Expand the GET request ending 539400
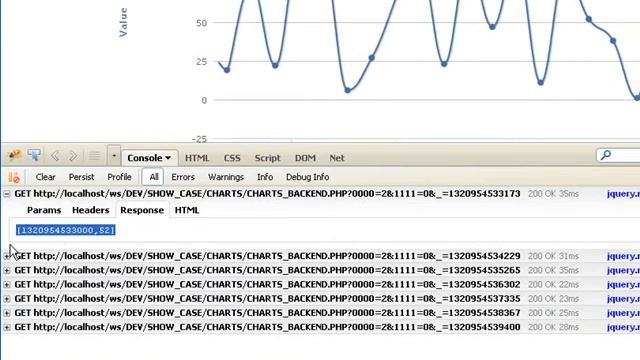The width and height of the screenshot is (640, 360). 7,327
